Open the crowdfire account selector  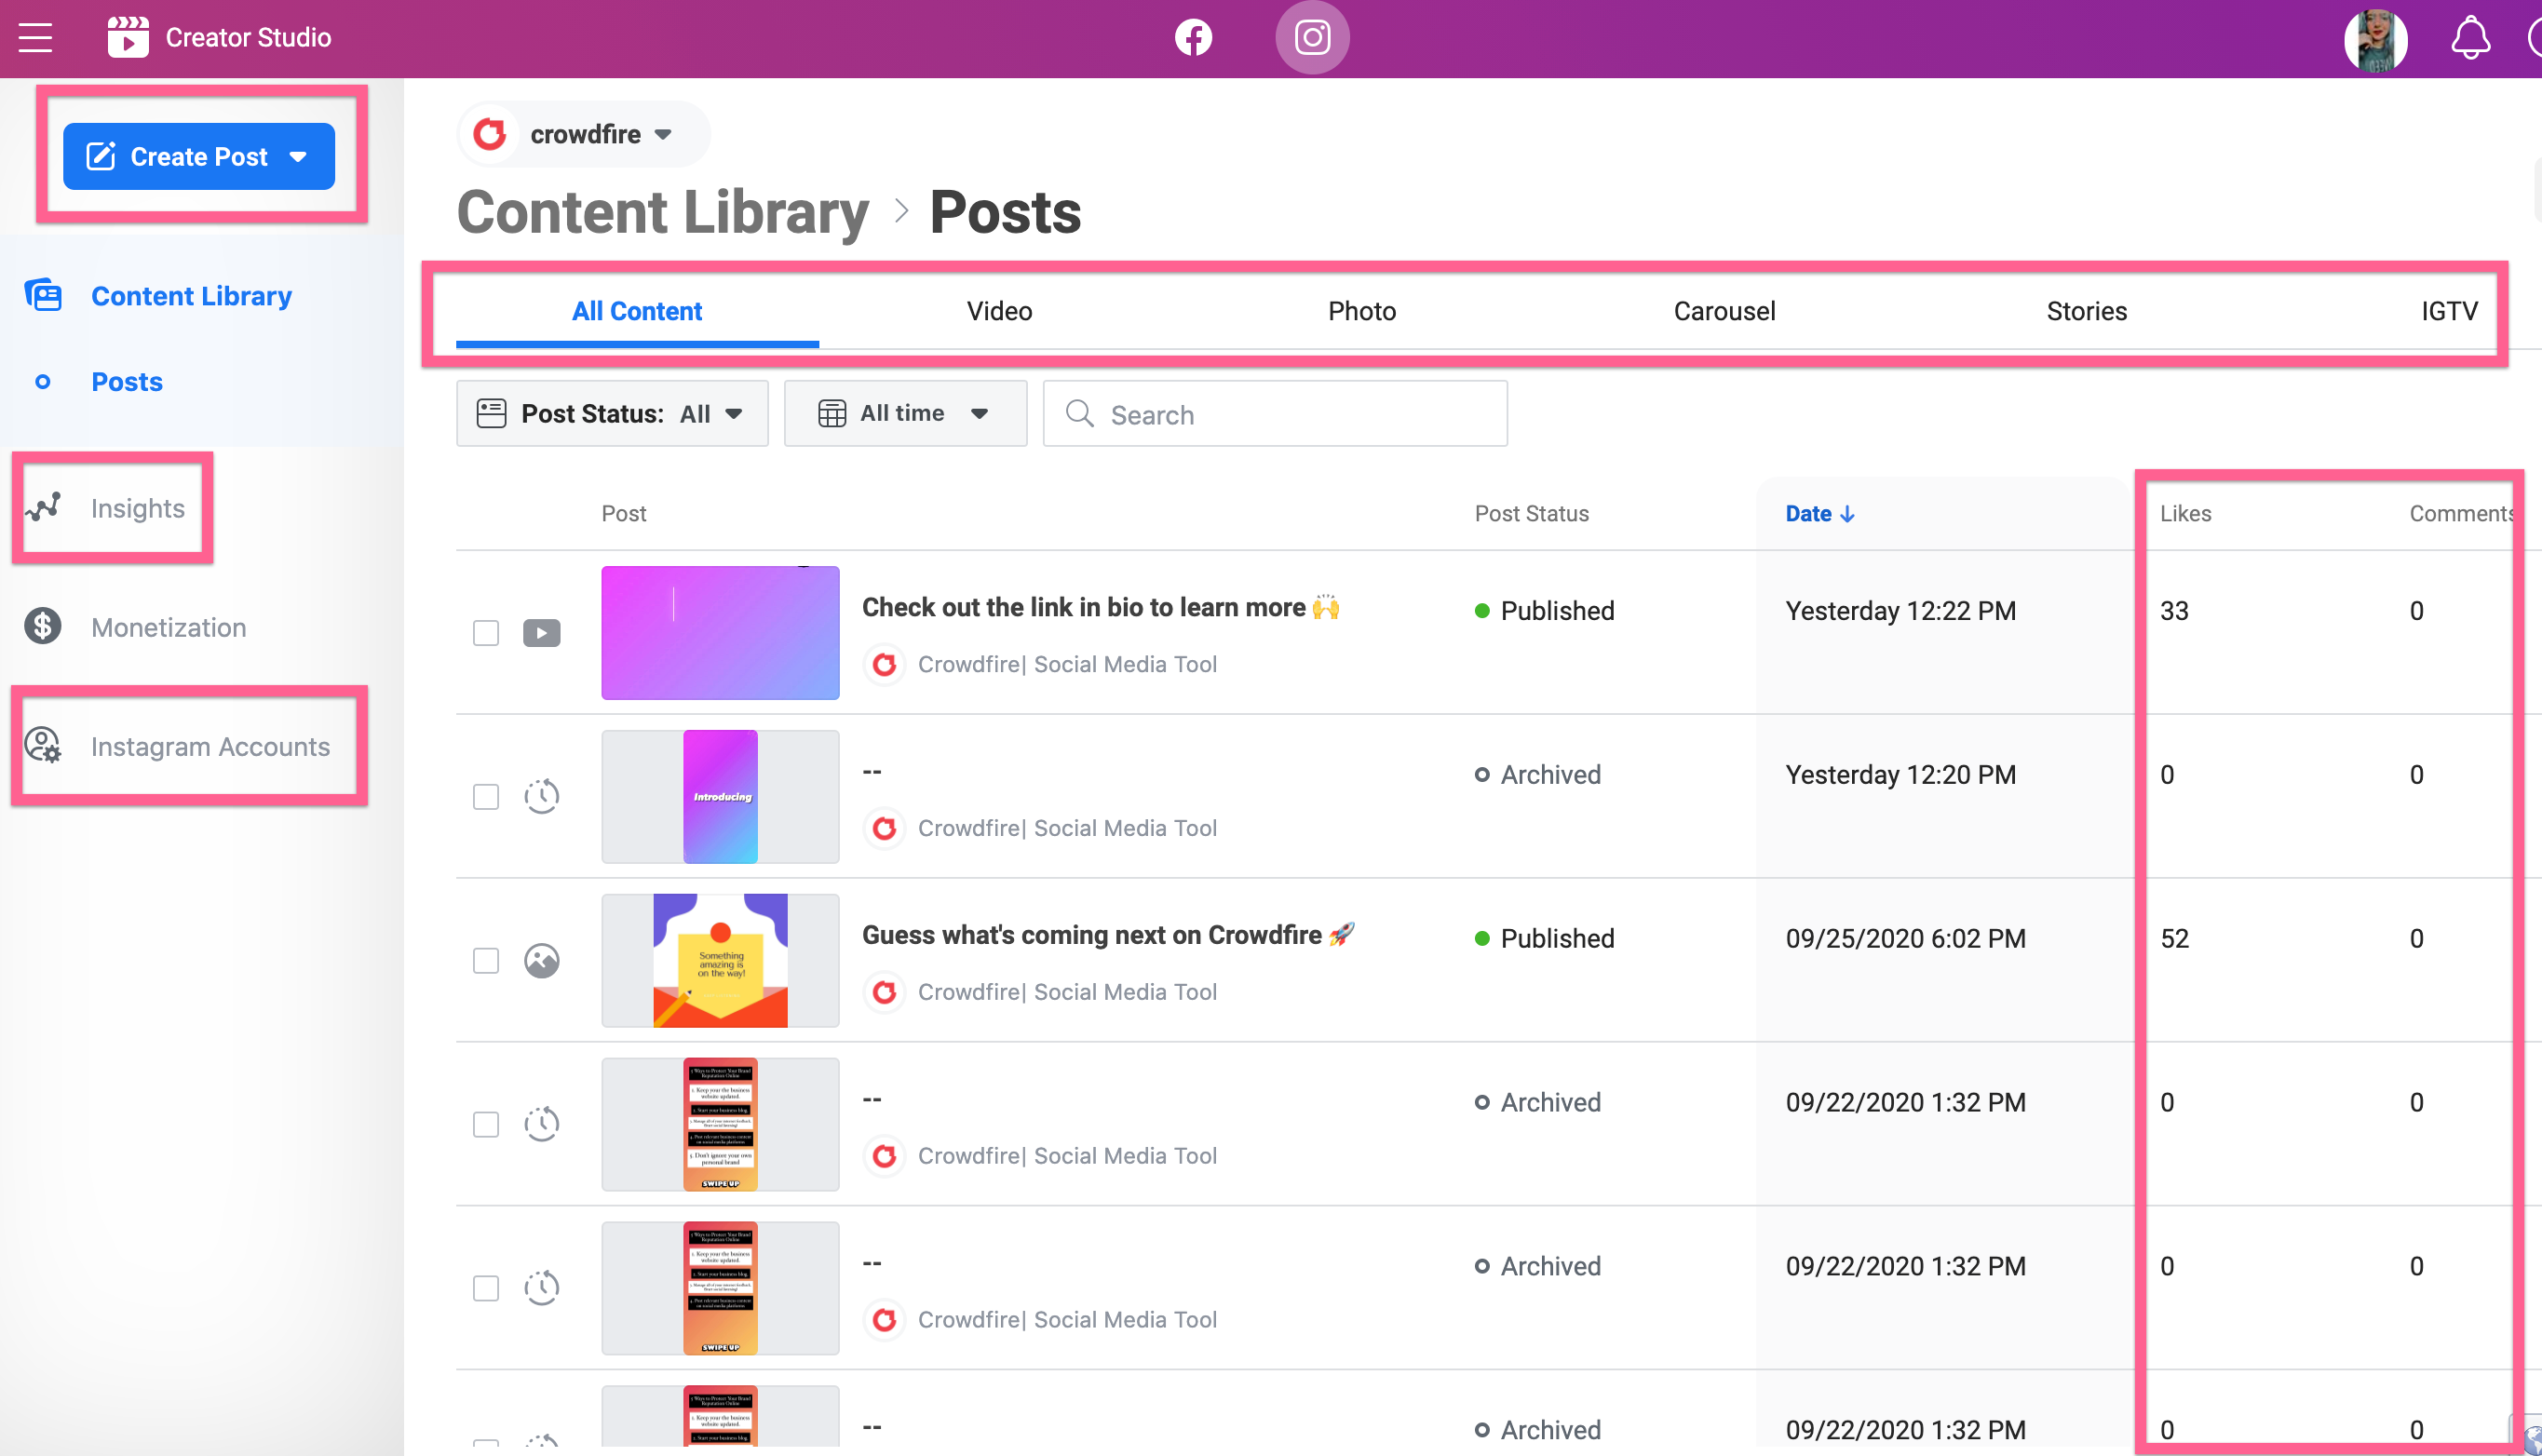pyautogui.click(x=585, y=134)
